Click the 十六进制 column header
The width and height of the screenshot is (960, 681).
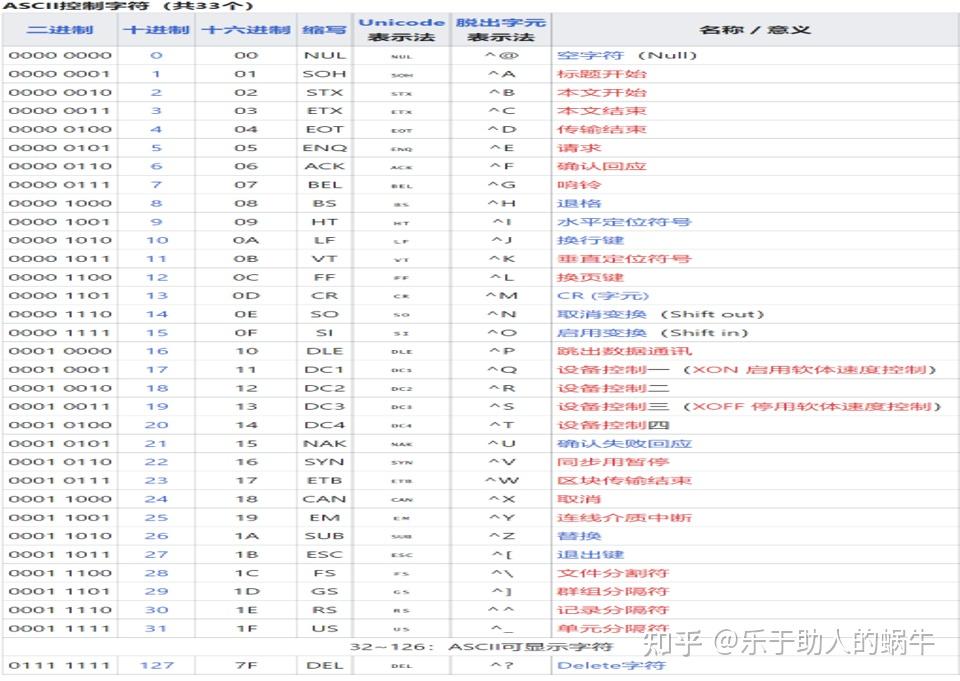coord(244,30)
